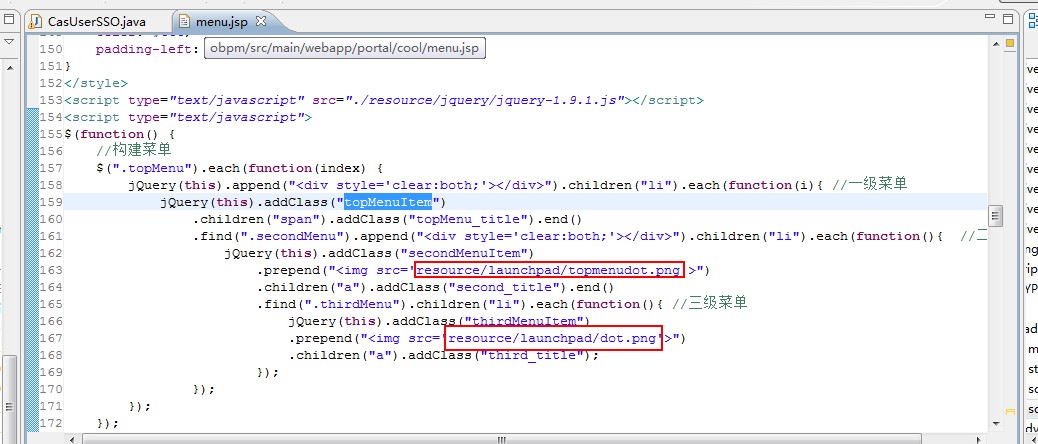Open the left panel view menu triangle

(x=9, y=41)
